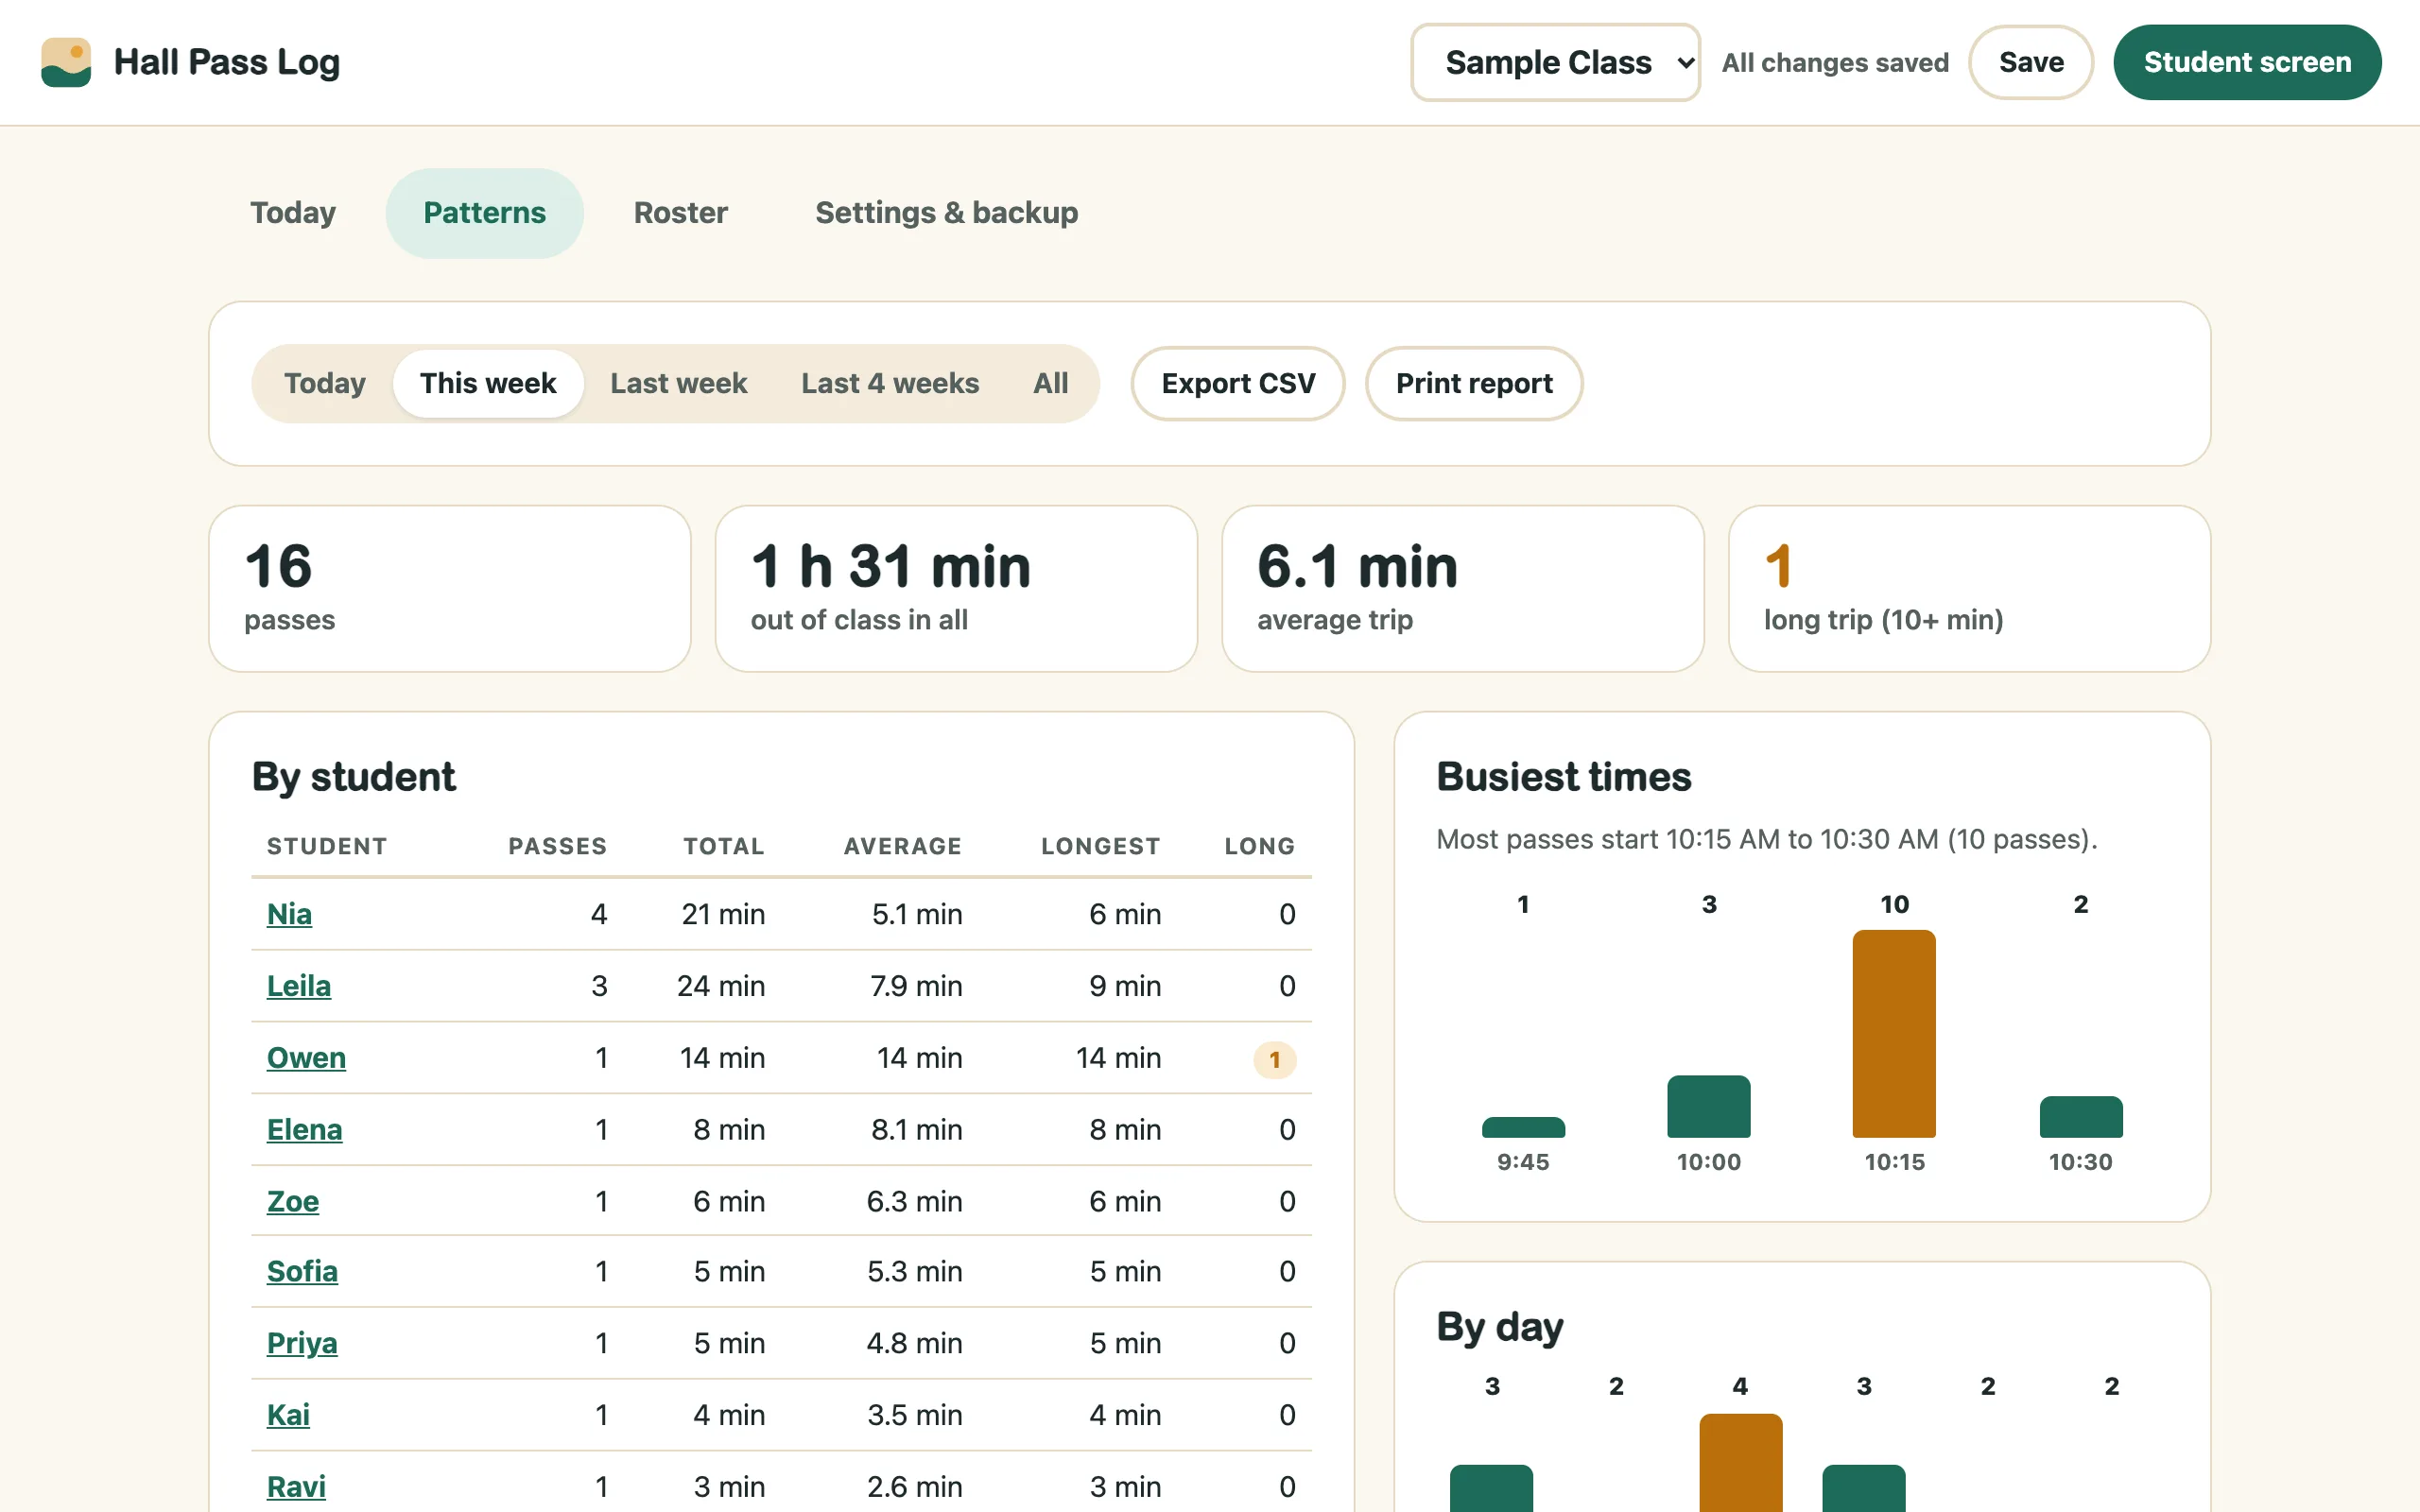Click the Save button

2030,62
